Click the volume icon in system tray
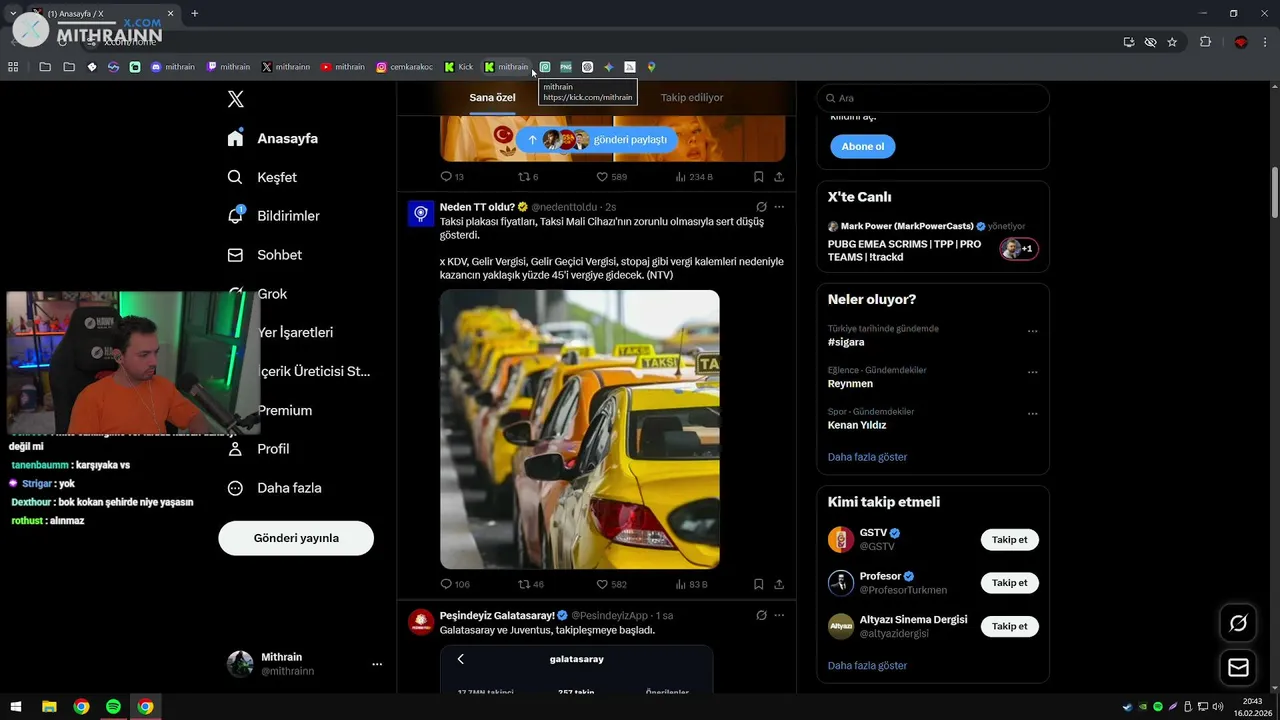 coord(1217,707)
